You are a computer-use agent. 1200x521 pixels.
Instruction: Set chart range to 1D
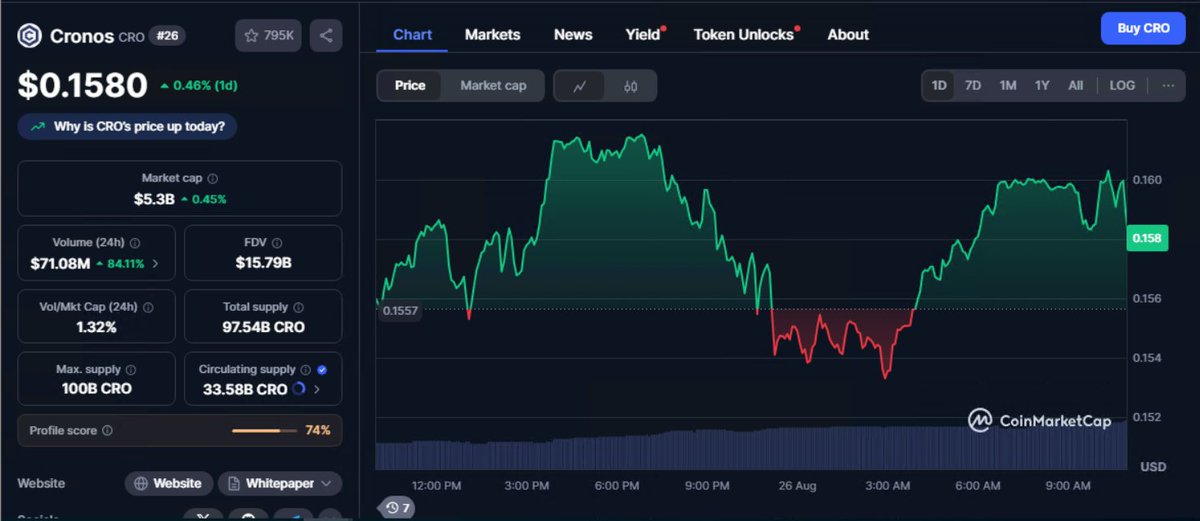939,85
